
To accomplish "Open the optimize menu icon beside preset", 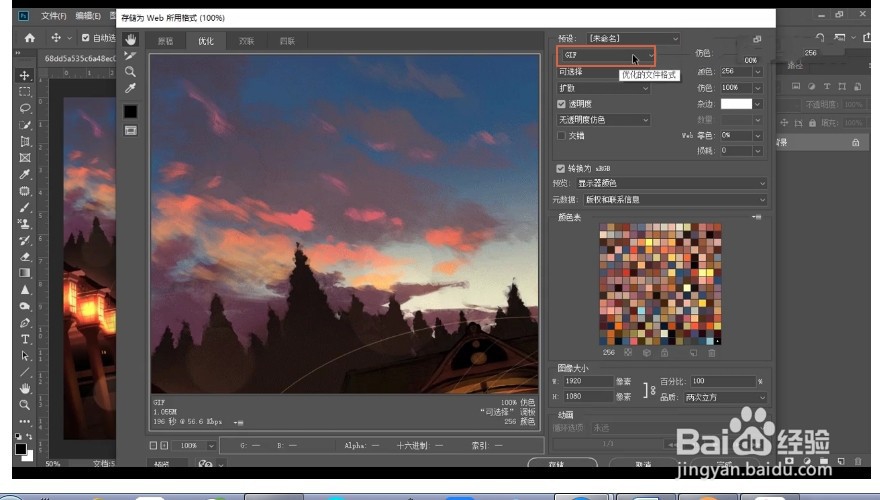I will click(757, 39).
